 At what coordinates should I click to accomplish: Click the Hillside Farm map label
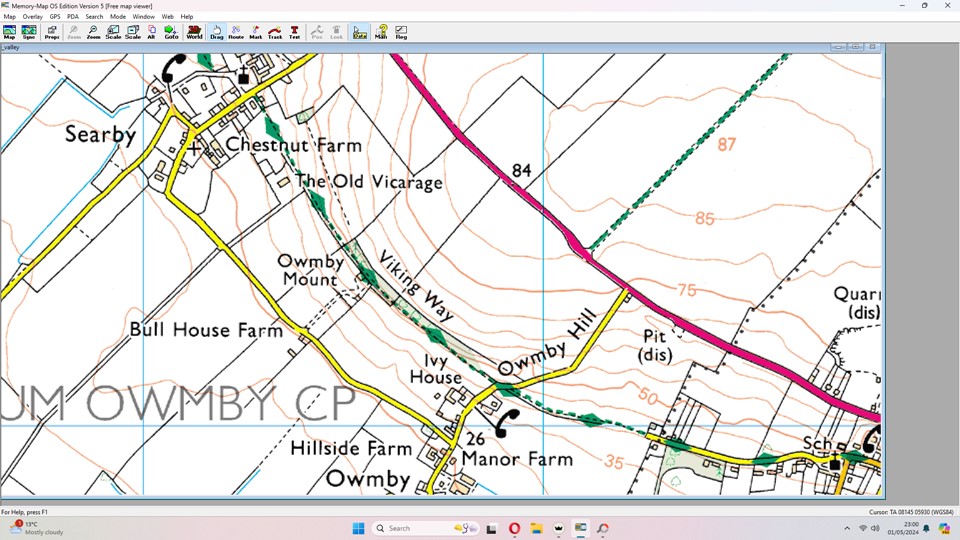click(x=351, y=448)
